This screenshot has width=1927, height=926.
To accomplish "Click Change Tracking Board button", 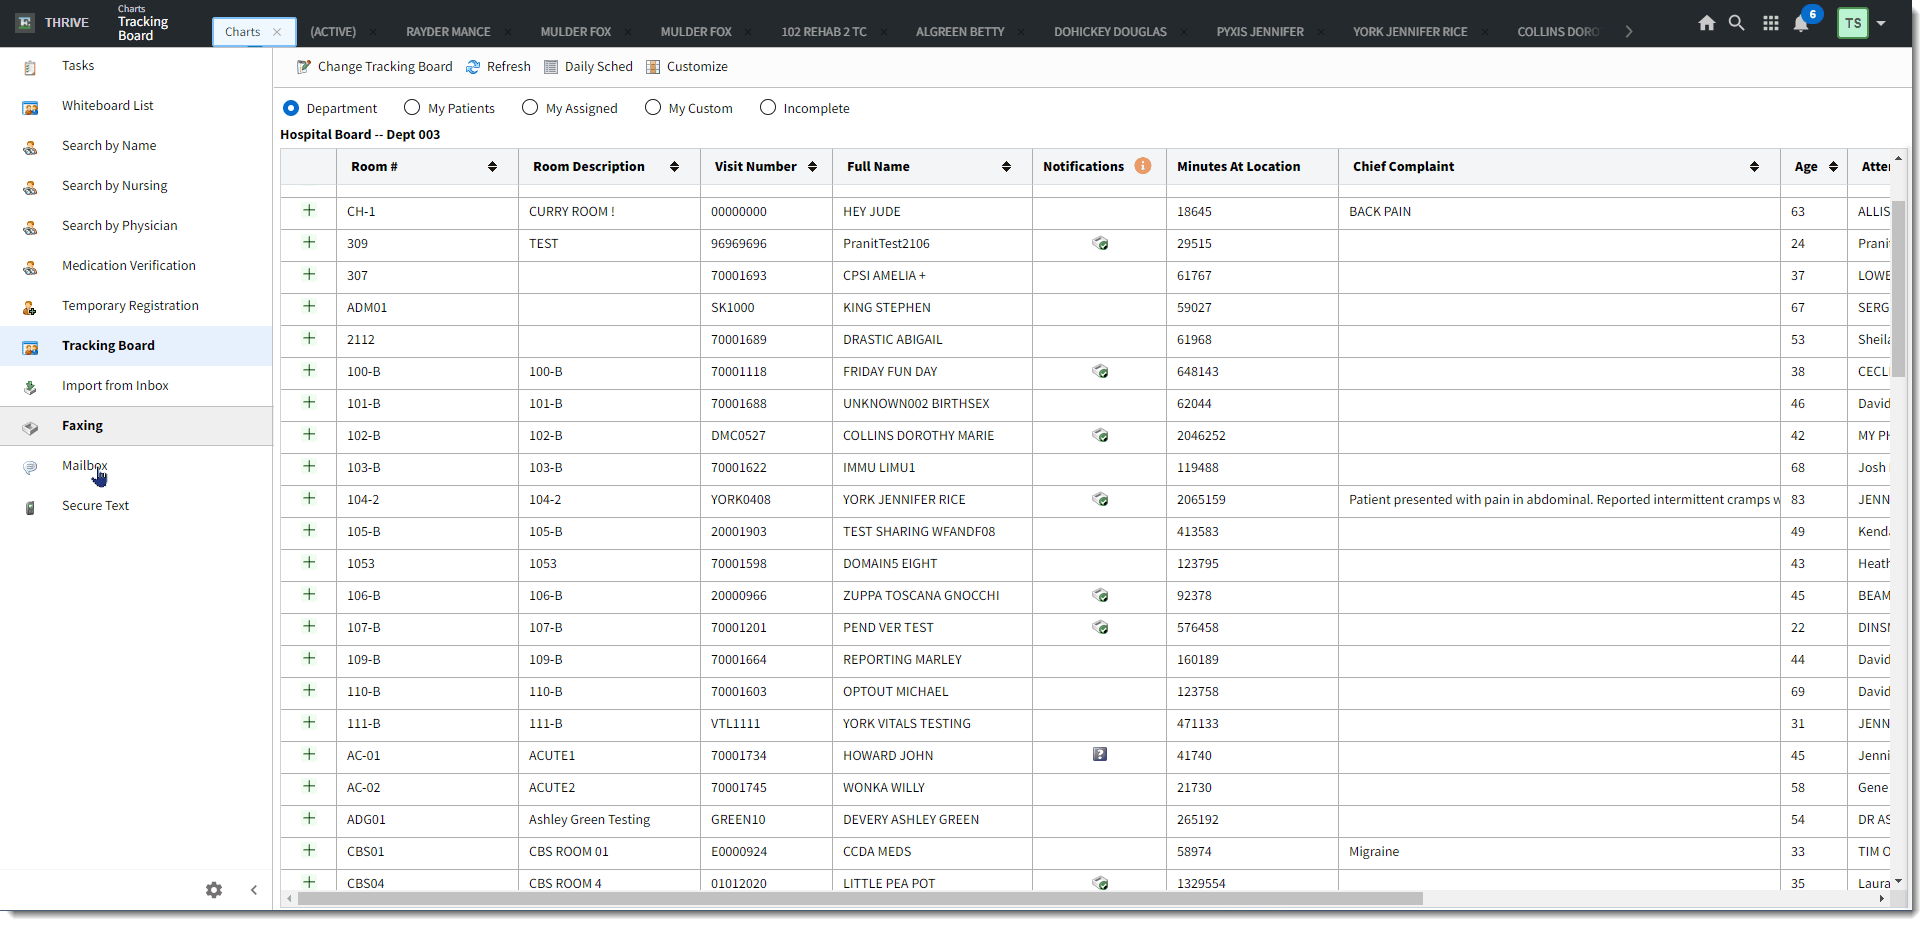I will coord(374,67).
